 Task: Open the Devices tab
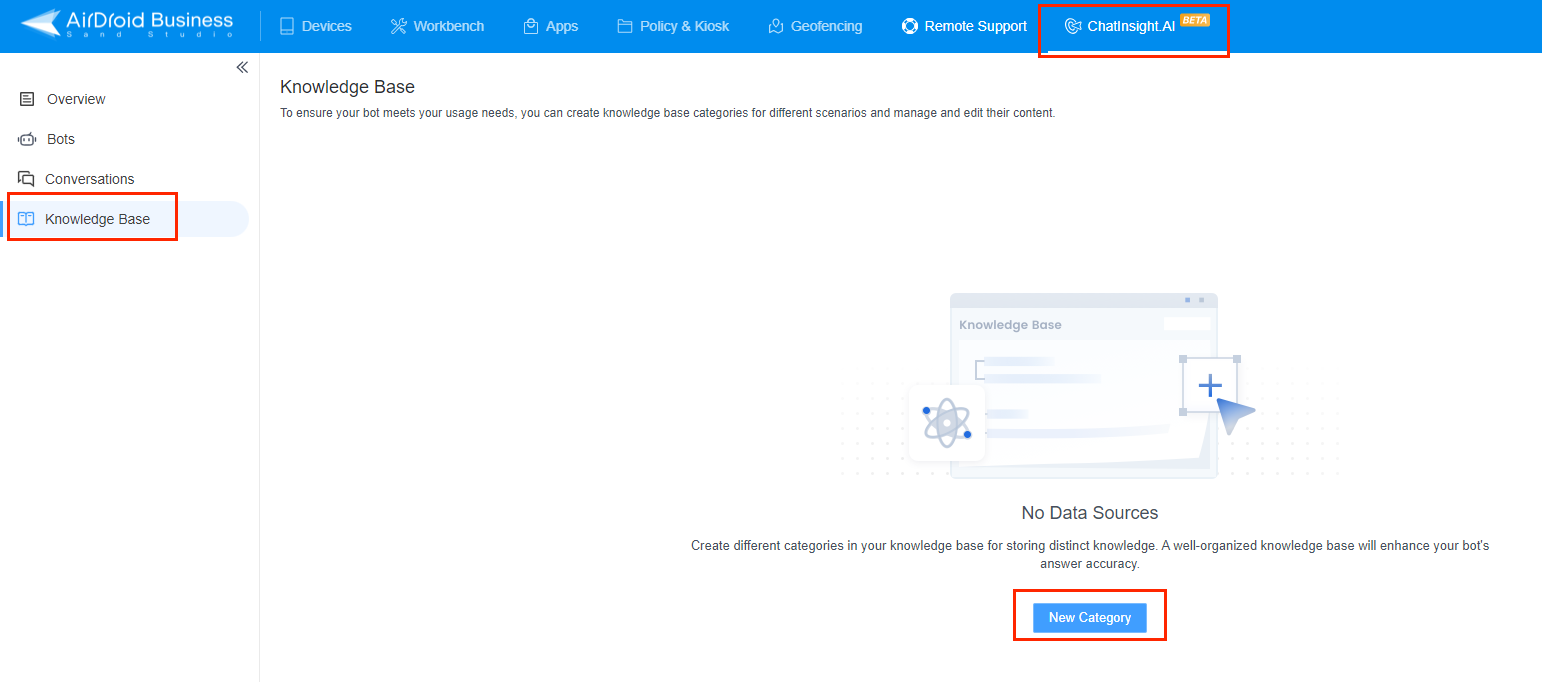[315, 26]
